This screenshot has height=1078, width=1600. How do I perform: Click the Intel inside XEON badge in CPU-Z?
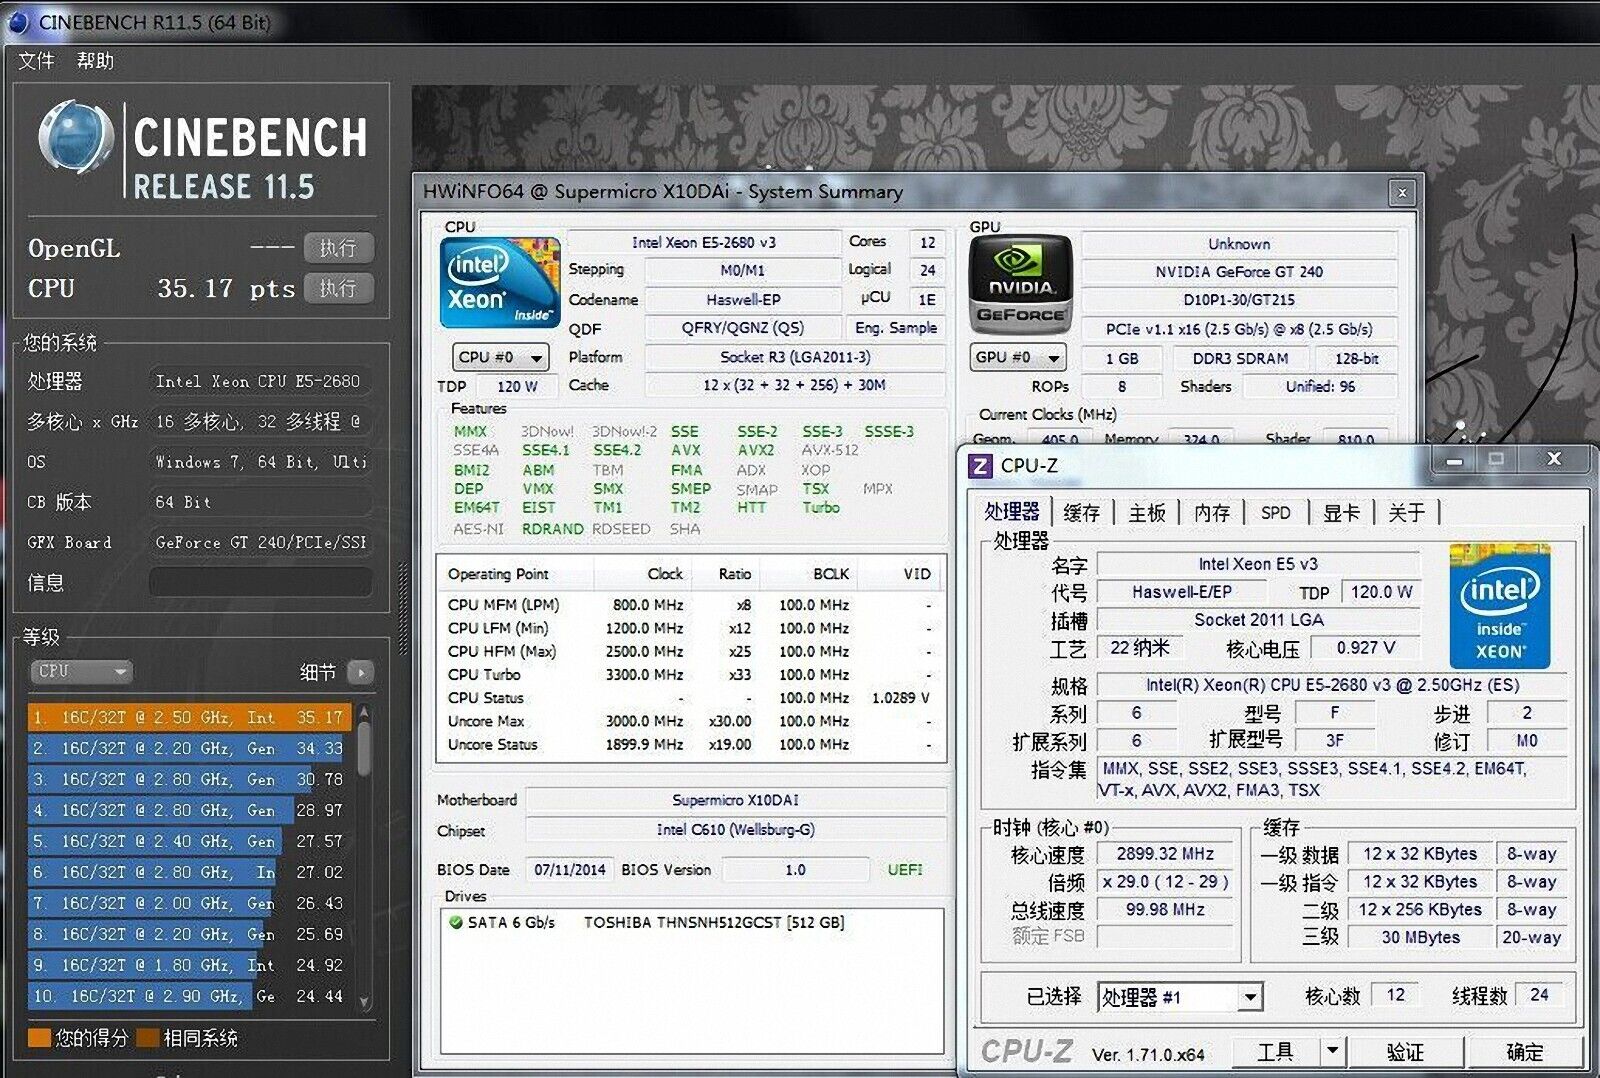tap(1499, 605)
